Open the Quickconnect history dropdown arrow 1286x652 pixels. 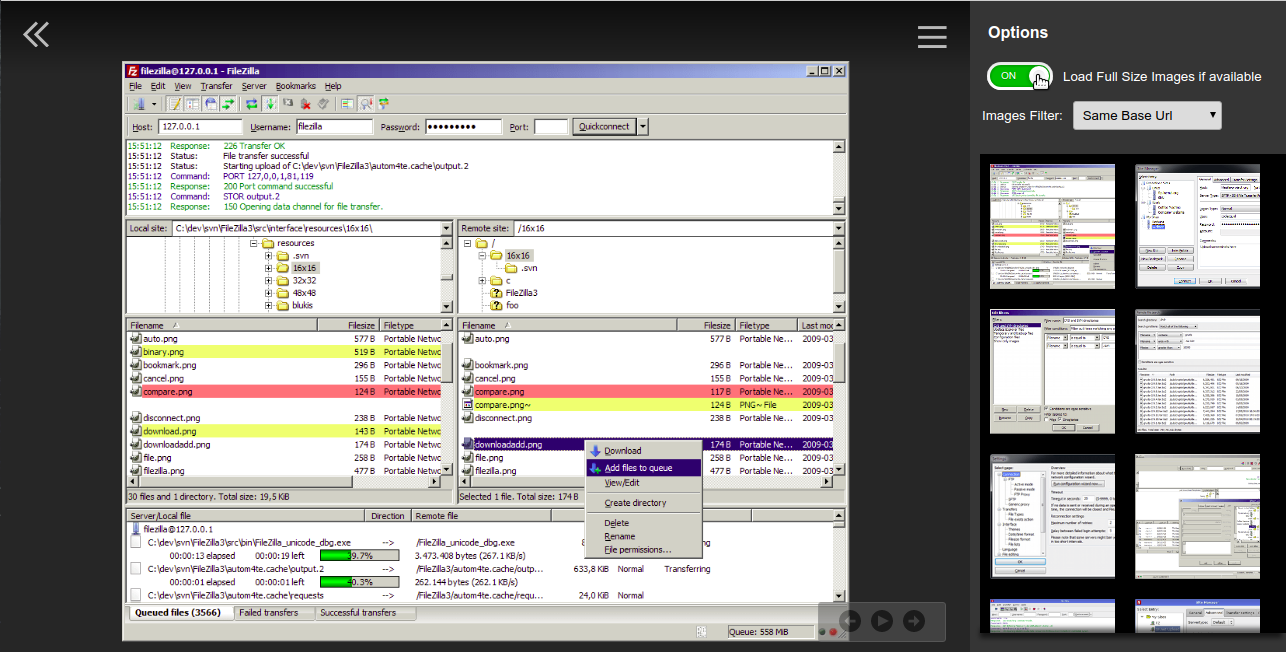pyautogui.click(x=643, y=127)
